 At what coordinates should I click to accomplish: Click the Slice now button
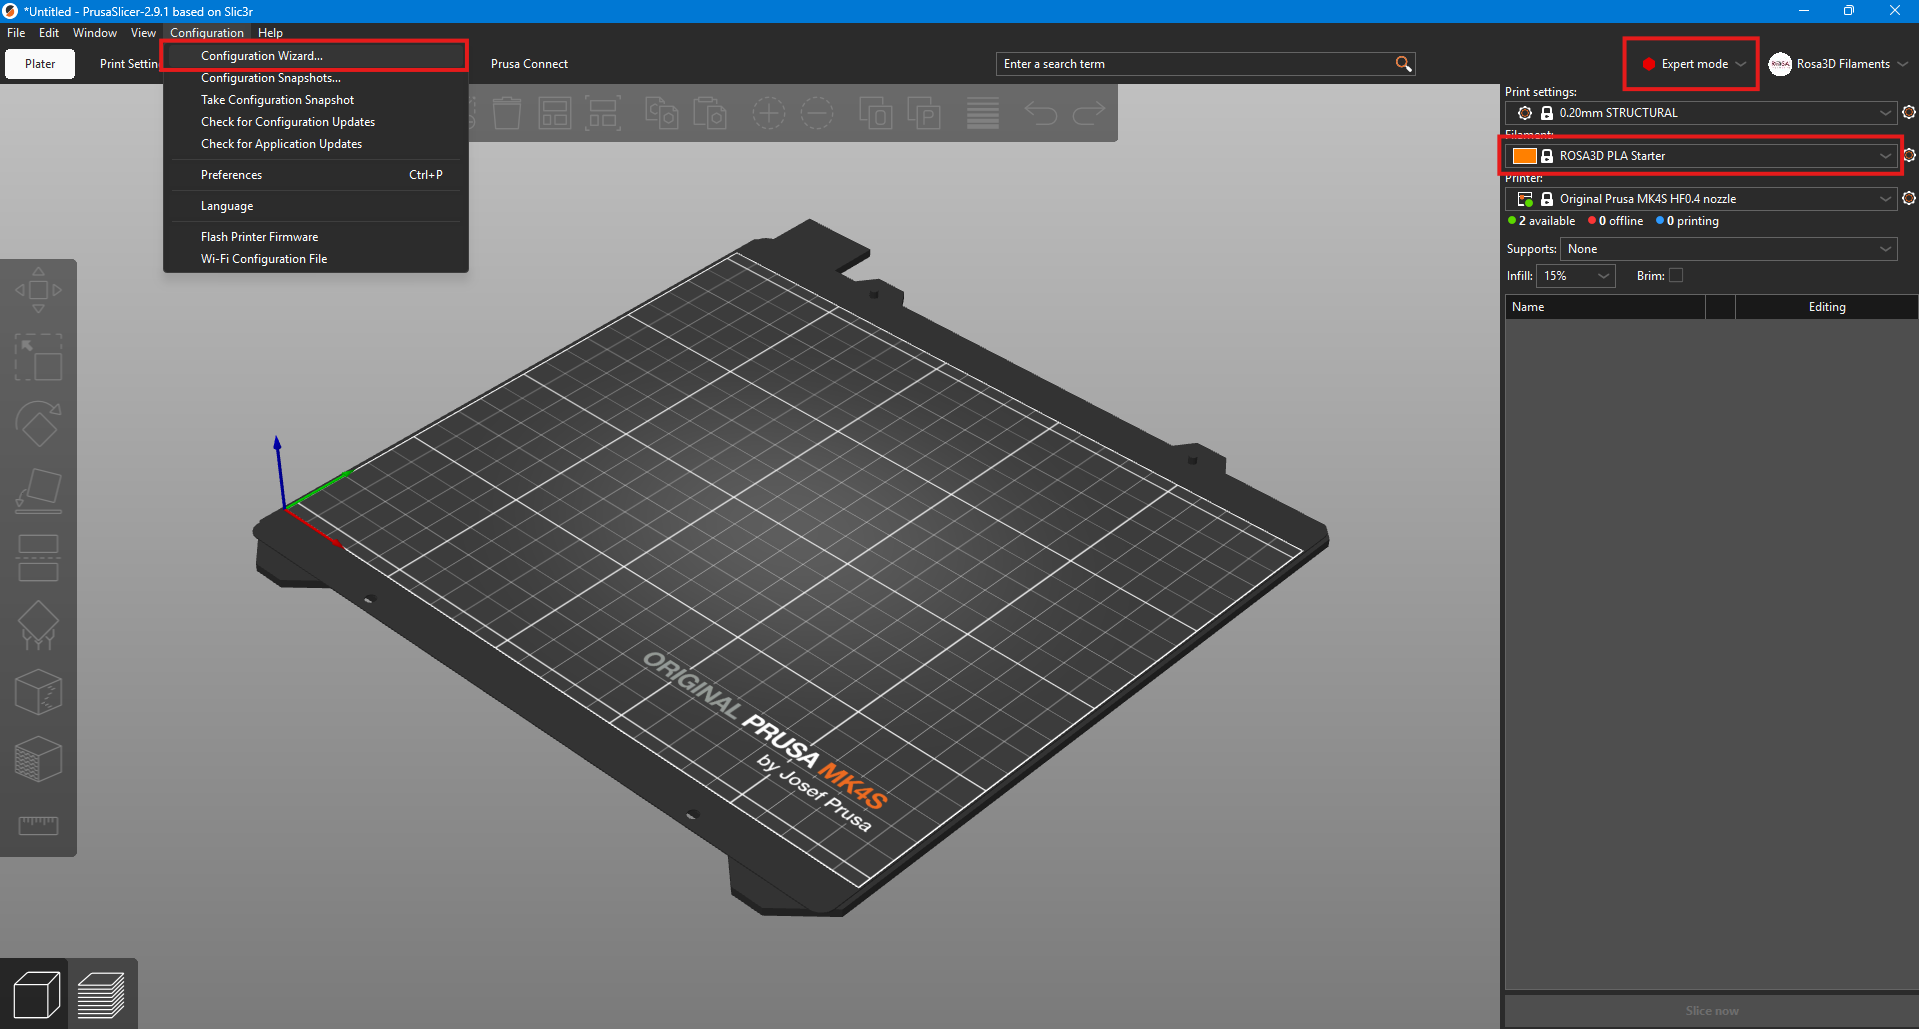click(x=1711, y=1010)
